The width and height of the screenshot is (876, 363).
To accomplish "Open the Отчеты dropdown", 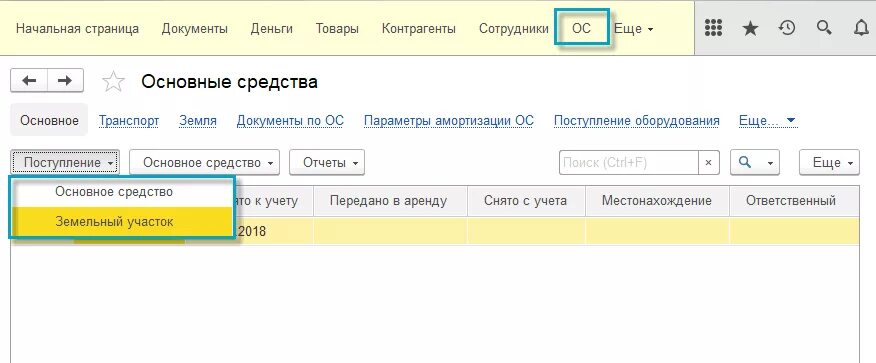I will coord(327,163).
